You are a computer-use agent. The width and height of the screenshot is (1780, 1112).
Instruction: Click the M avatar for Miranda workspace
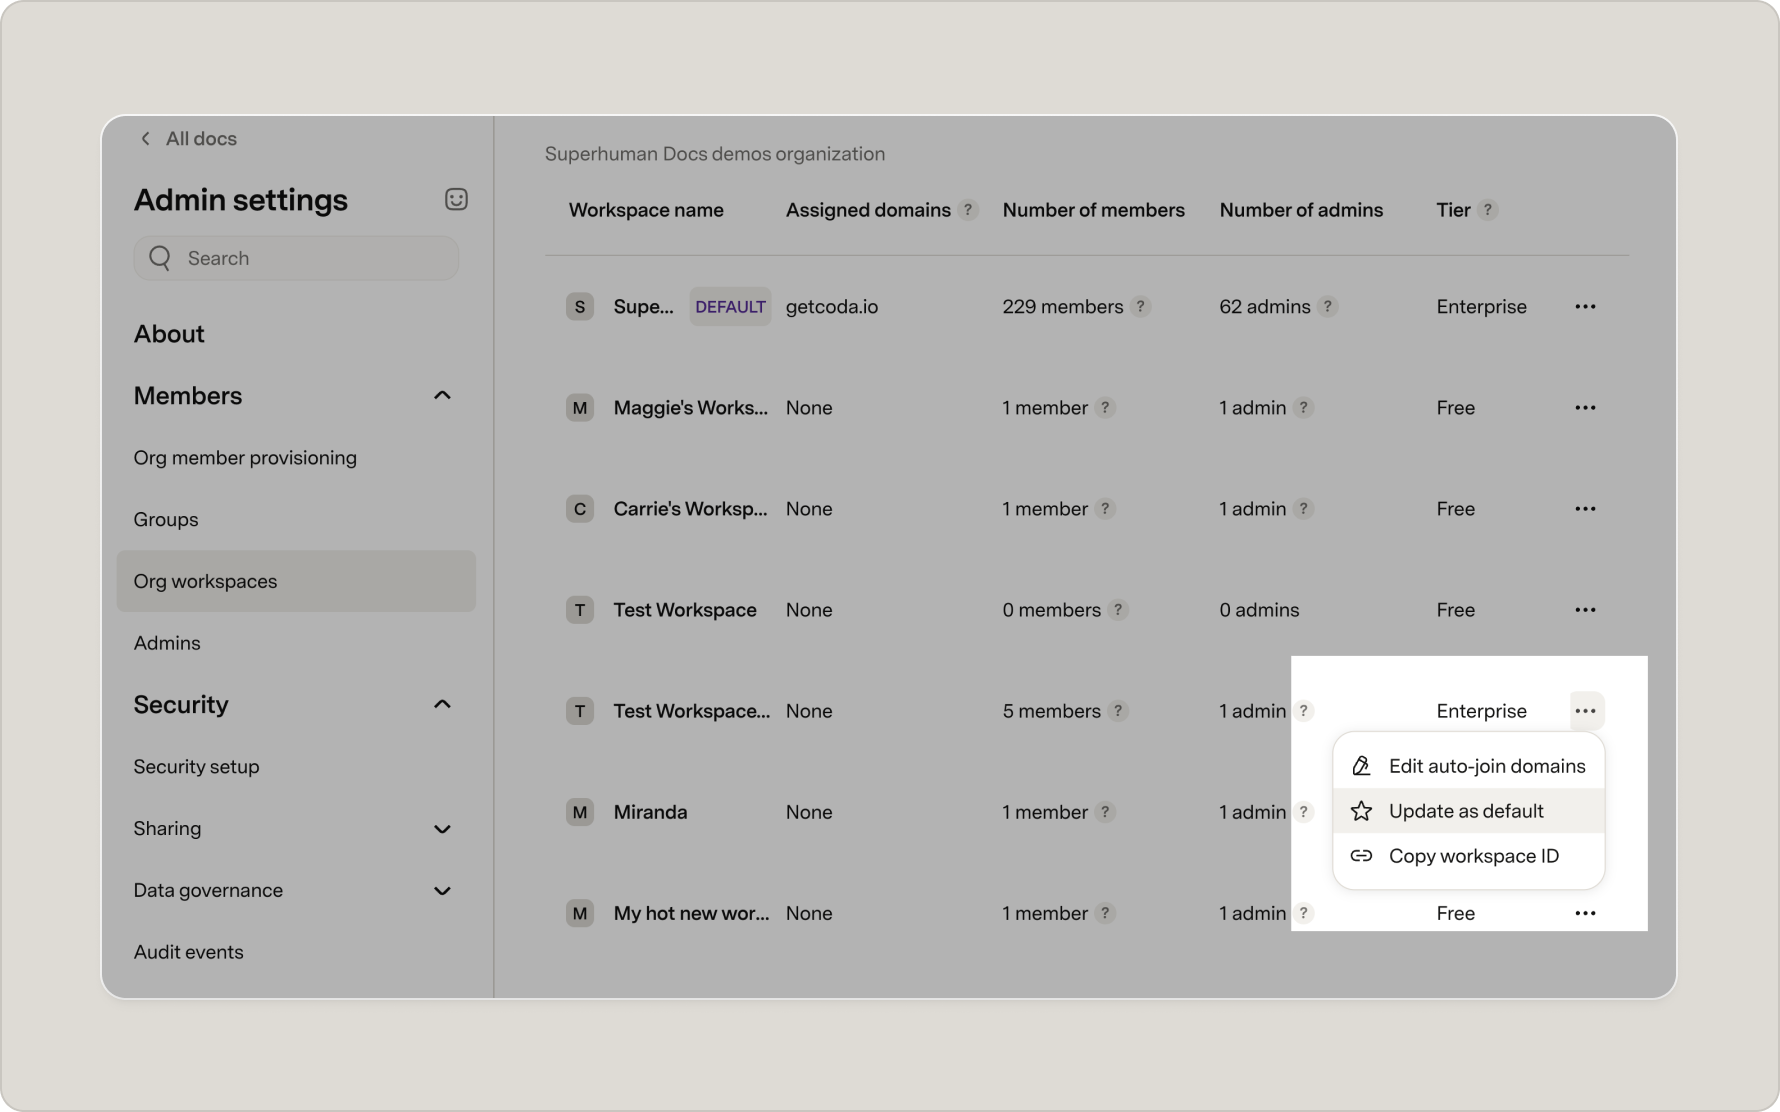click(x=580, y=812)
